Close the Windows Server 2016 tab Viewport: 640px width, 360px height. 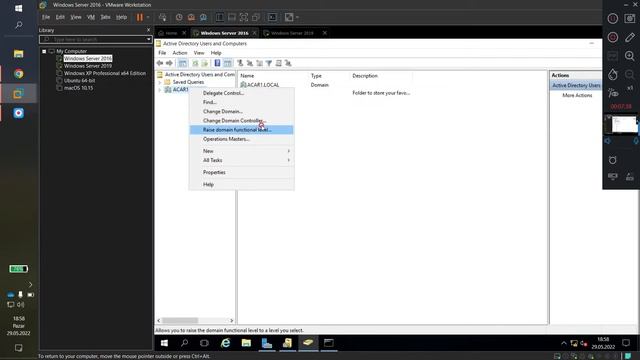coord(254,33)
